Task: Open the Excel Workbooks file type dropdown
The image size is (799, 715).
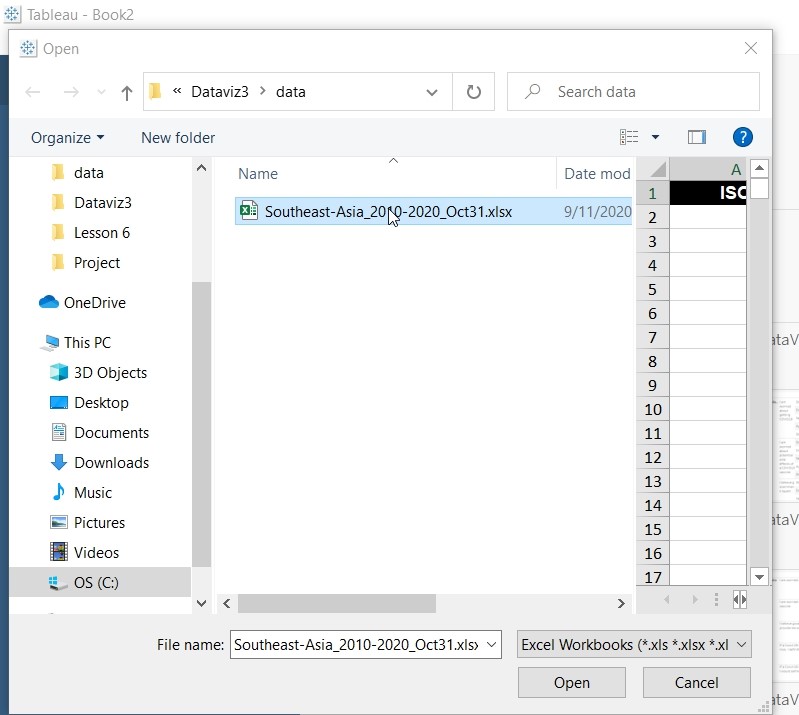Action: click(x=634, y=645)
